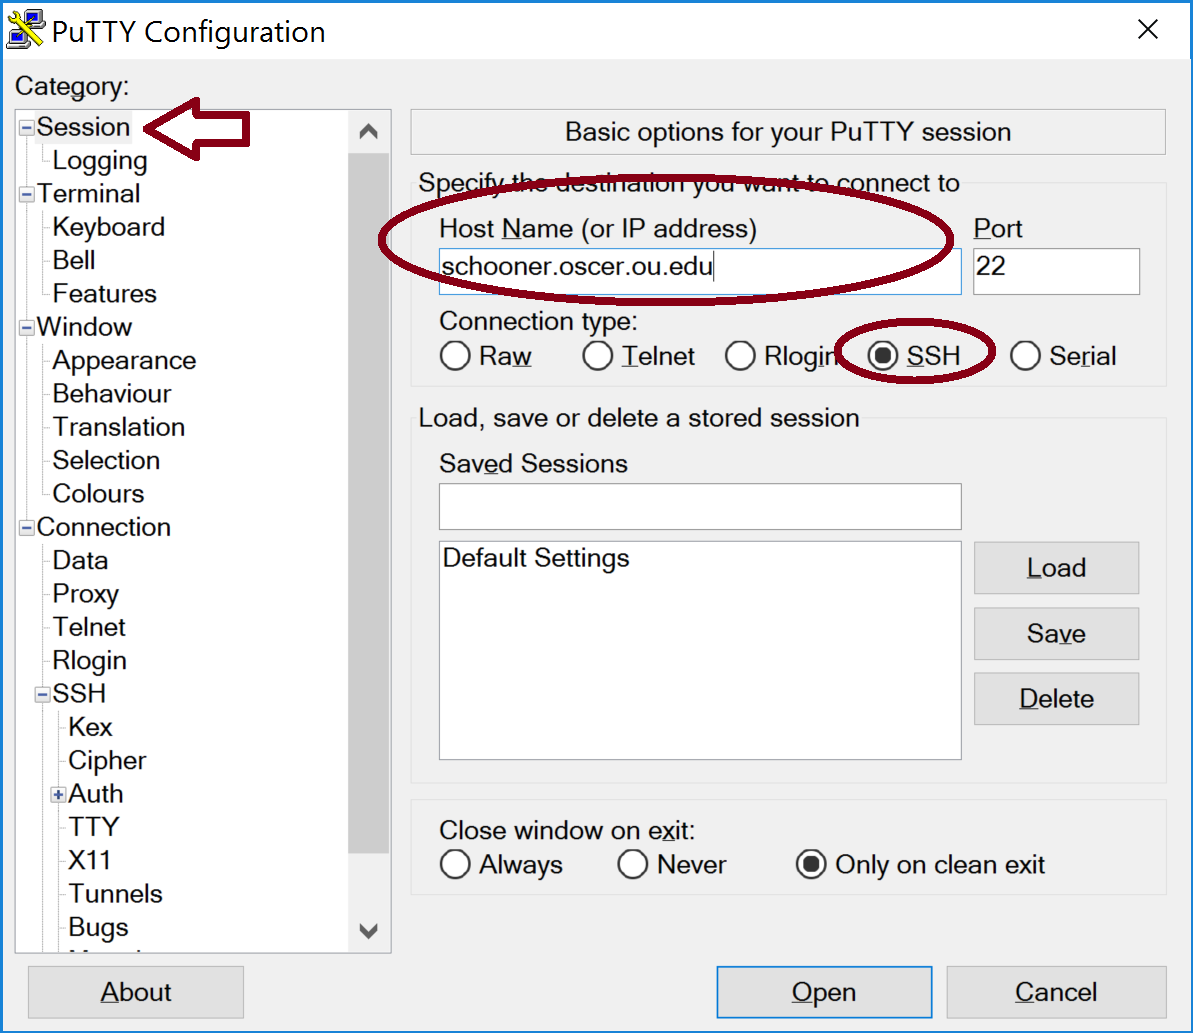Click the Host Name input field

[x=700, y=268]
